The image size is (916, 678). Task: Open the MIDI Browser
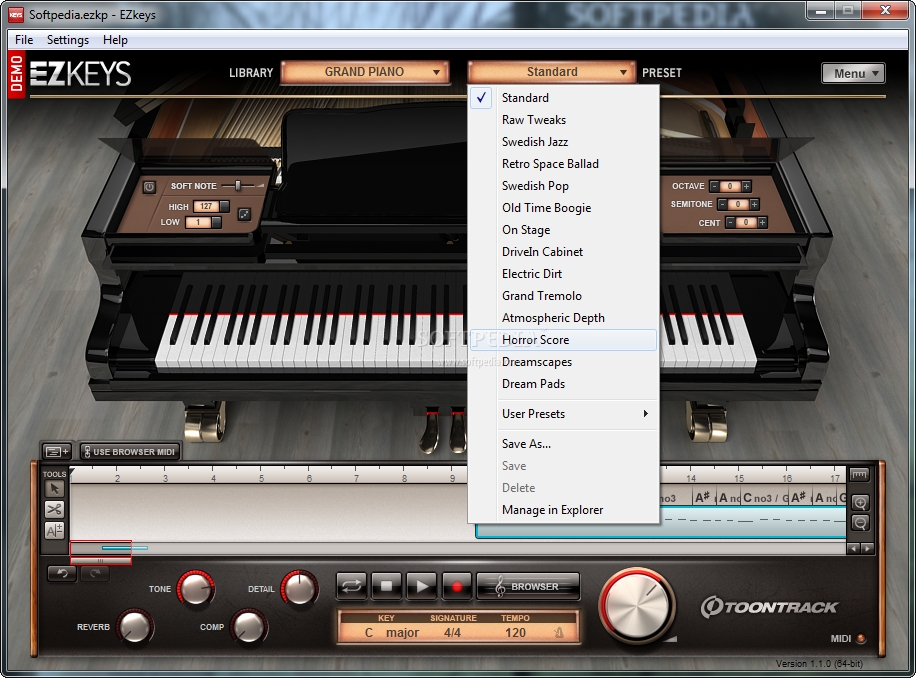pos(529,586)
